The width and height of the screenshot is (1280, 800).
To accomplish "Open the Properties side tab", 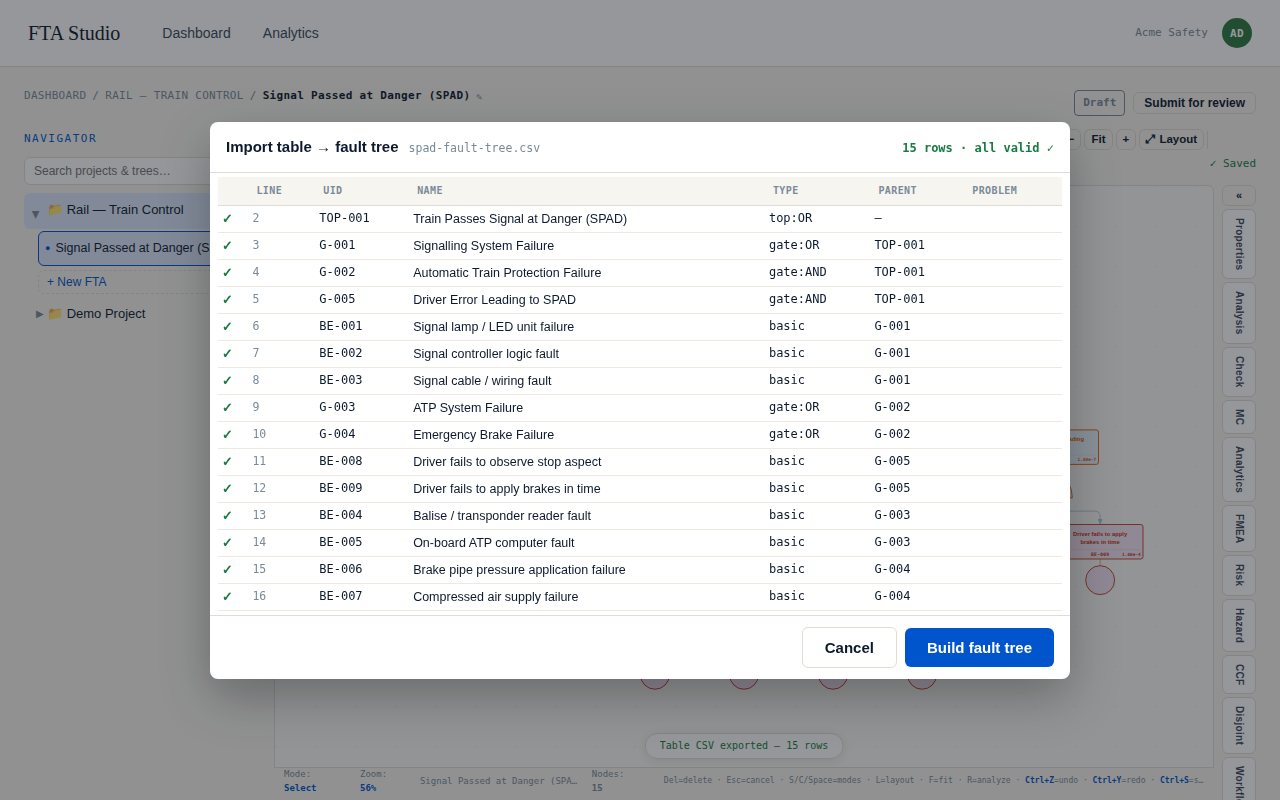I will (x=1239, y=244).
